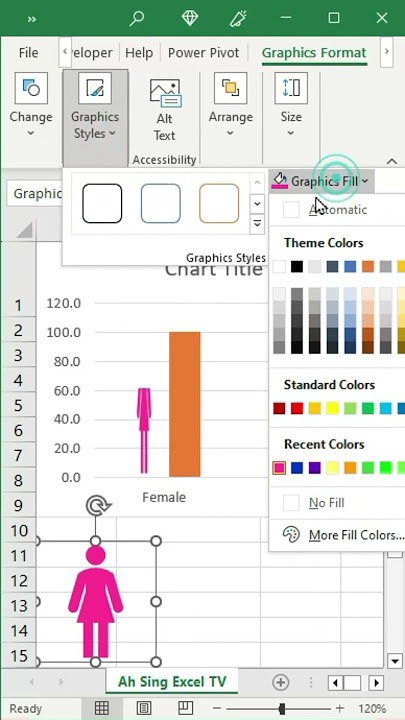Add a new sheet with plus icon
Viewport: 405px width, 720px height.
point(281,682)
